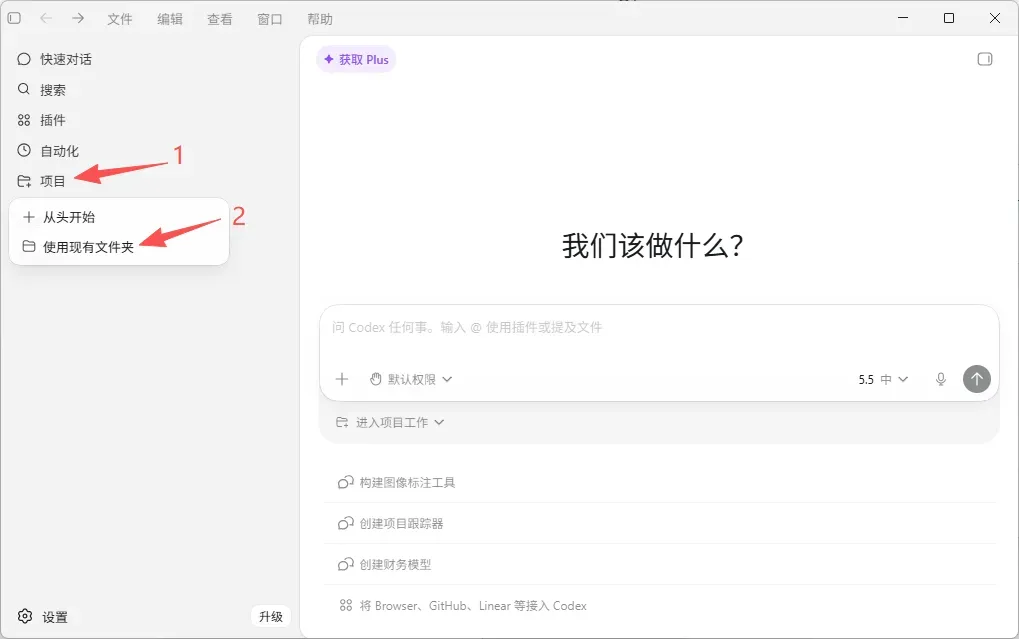Select the 创建财务模型 suggestion
This screenshot has height=639, width=1019.
point(660,564)
